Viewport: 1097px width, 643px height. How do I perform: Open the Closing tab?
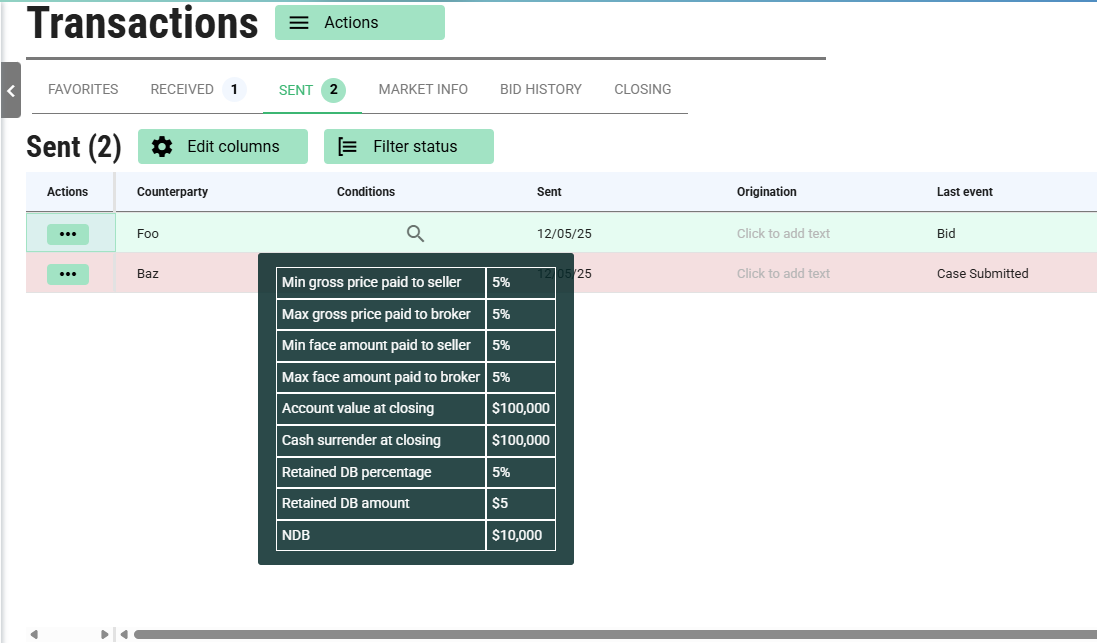(642, 90)
